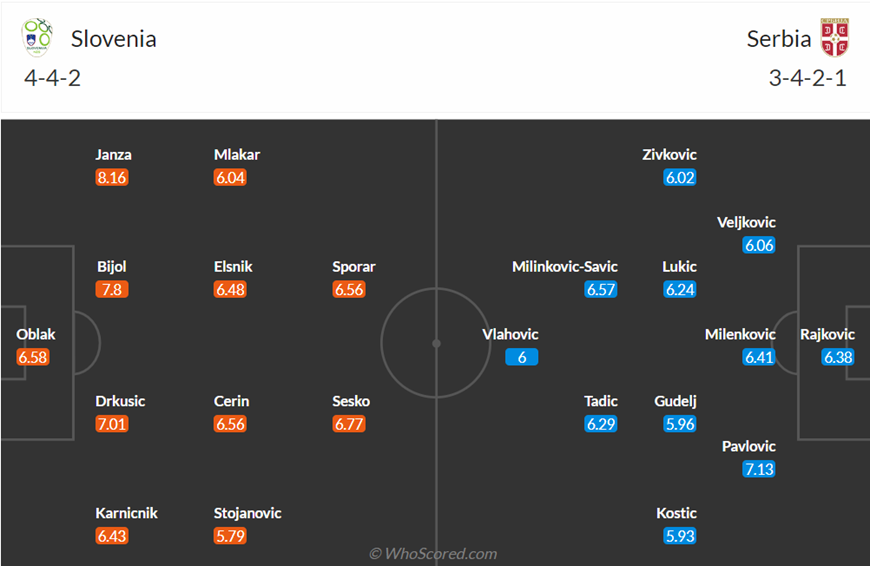This screenshot has width=870, height=566.
Task: Click the Serbia team crest icon
Action: [834, 37]
